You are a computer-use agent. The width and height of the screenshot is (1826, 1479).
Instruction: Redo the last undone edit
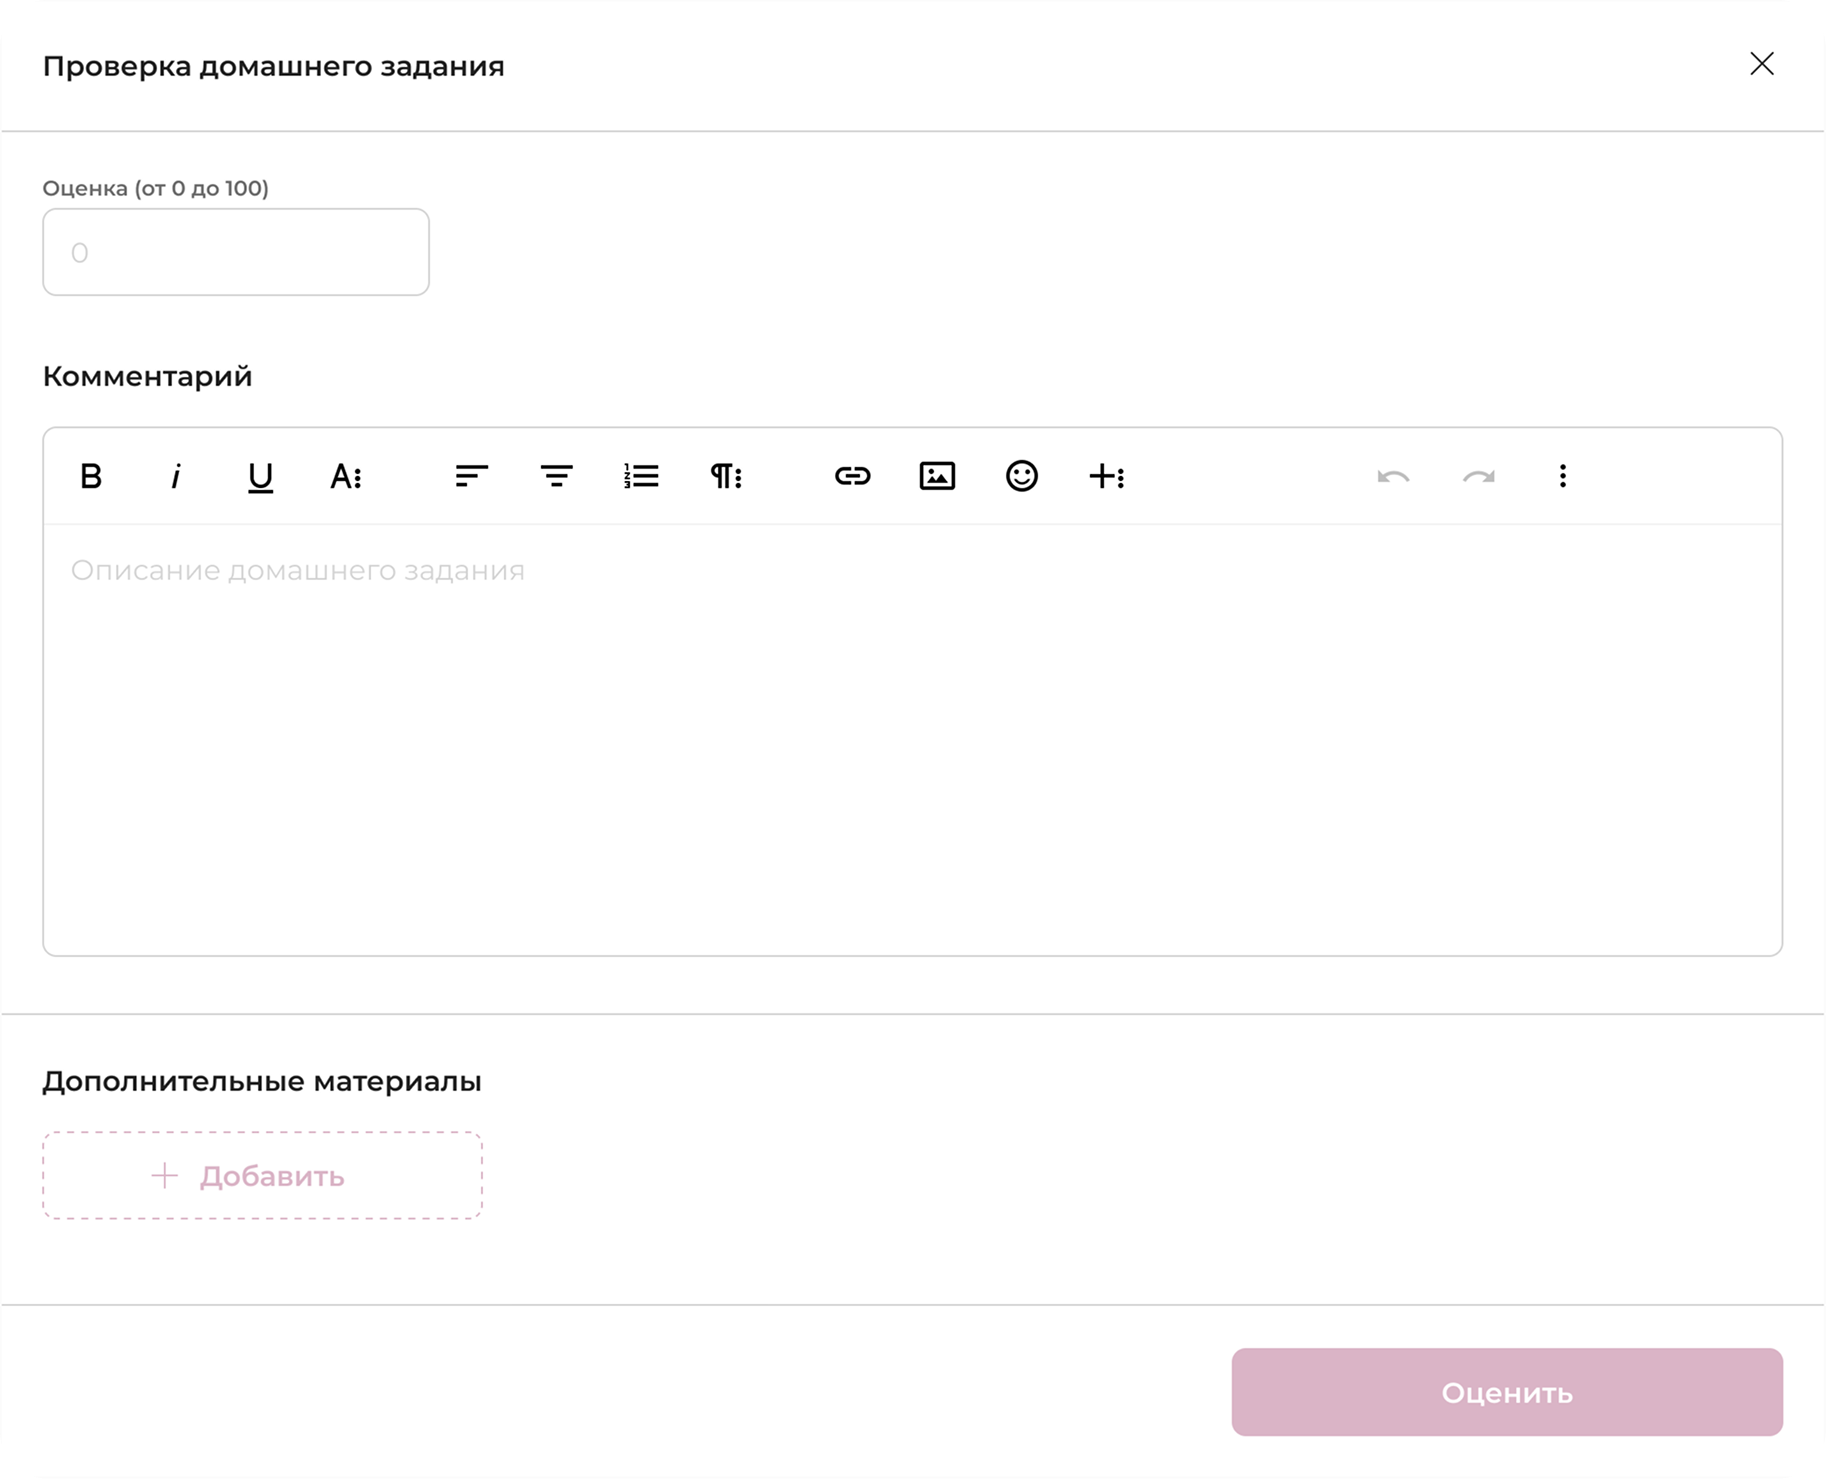(x=1477, y=477)
